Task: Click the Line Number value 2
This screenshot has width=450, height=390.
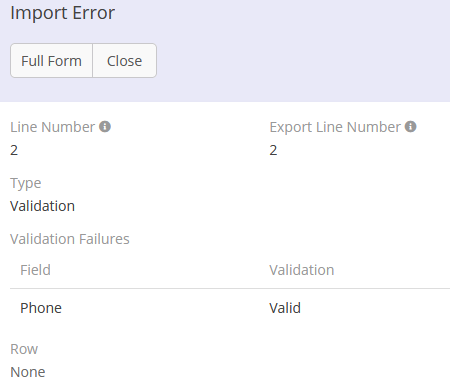Action: pos(14,150)
